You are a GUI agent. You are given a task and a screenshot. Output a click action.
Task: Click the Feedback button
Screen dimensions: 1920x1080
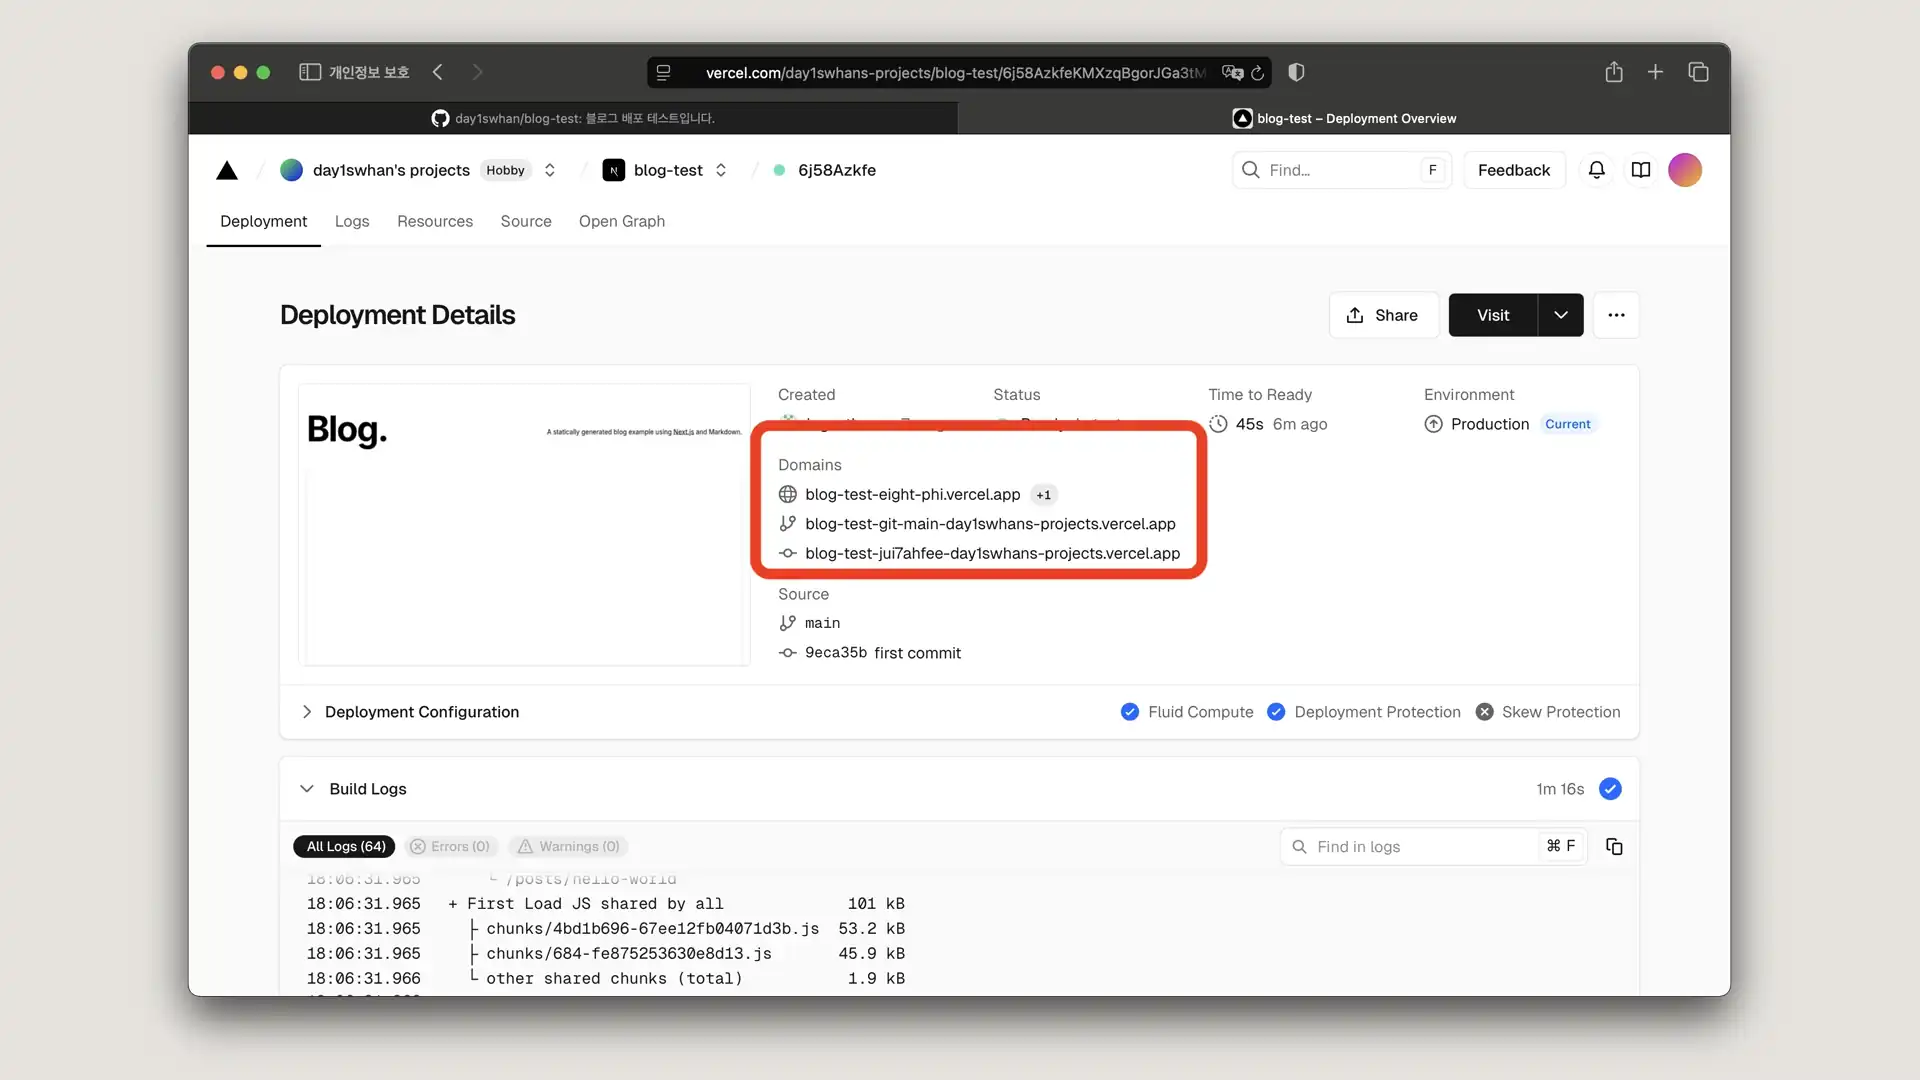click(x=1514, y=170)
